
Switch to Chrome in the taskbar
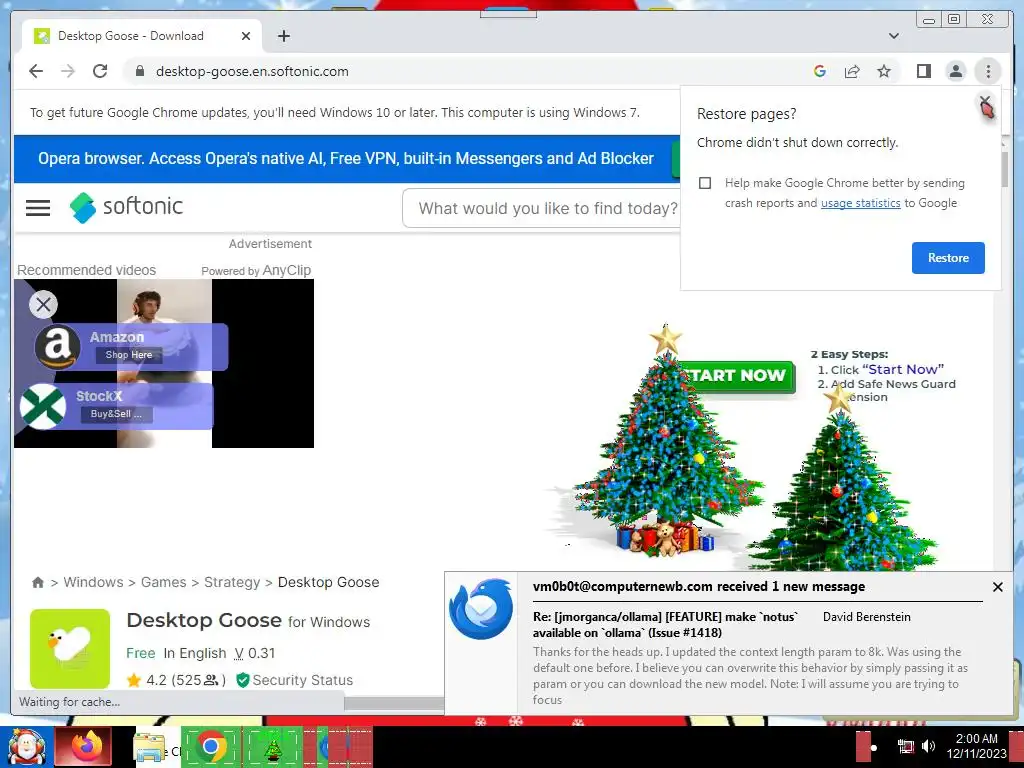[210, 746]
